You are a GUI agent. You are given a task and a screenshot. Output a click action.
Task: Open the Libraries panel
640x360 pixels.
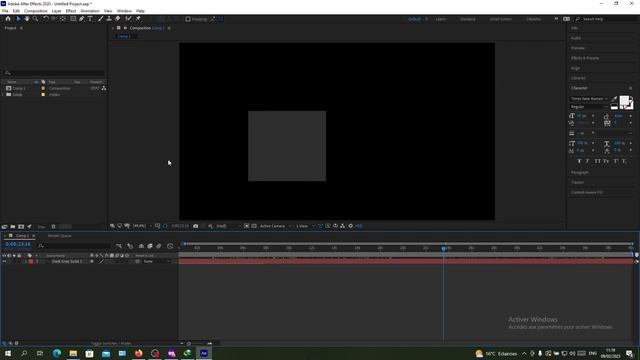[x=578, y=78]
